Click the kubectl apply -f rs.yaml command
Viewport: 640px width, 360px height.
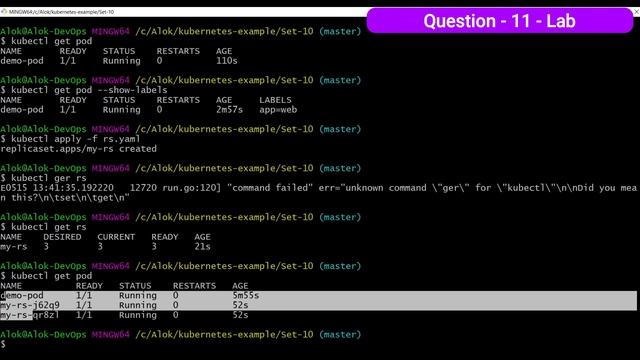[76, 139]
